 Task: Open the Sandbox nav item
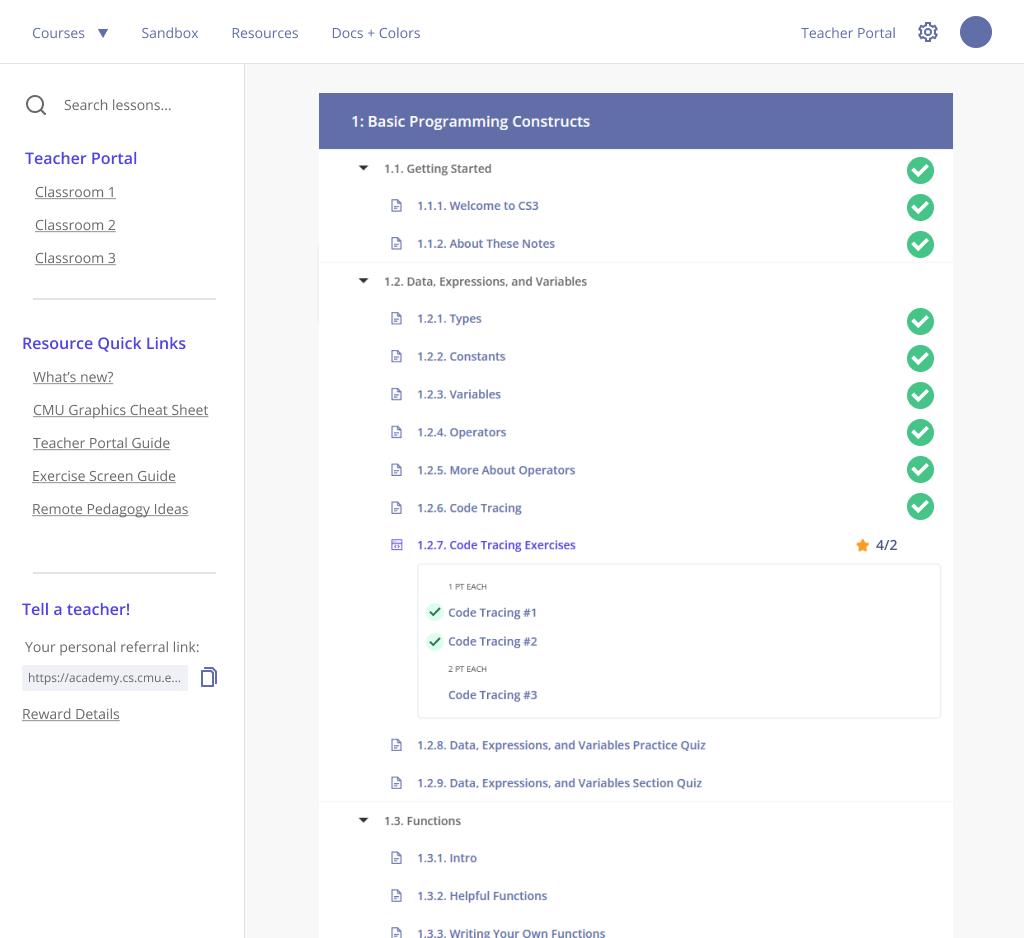[x=170, y=33]
